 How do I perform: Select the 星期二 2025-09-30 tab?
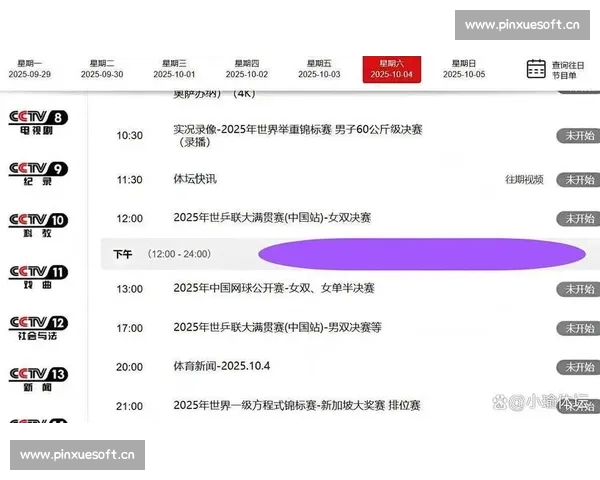[x=102, y=68]
